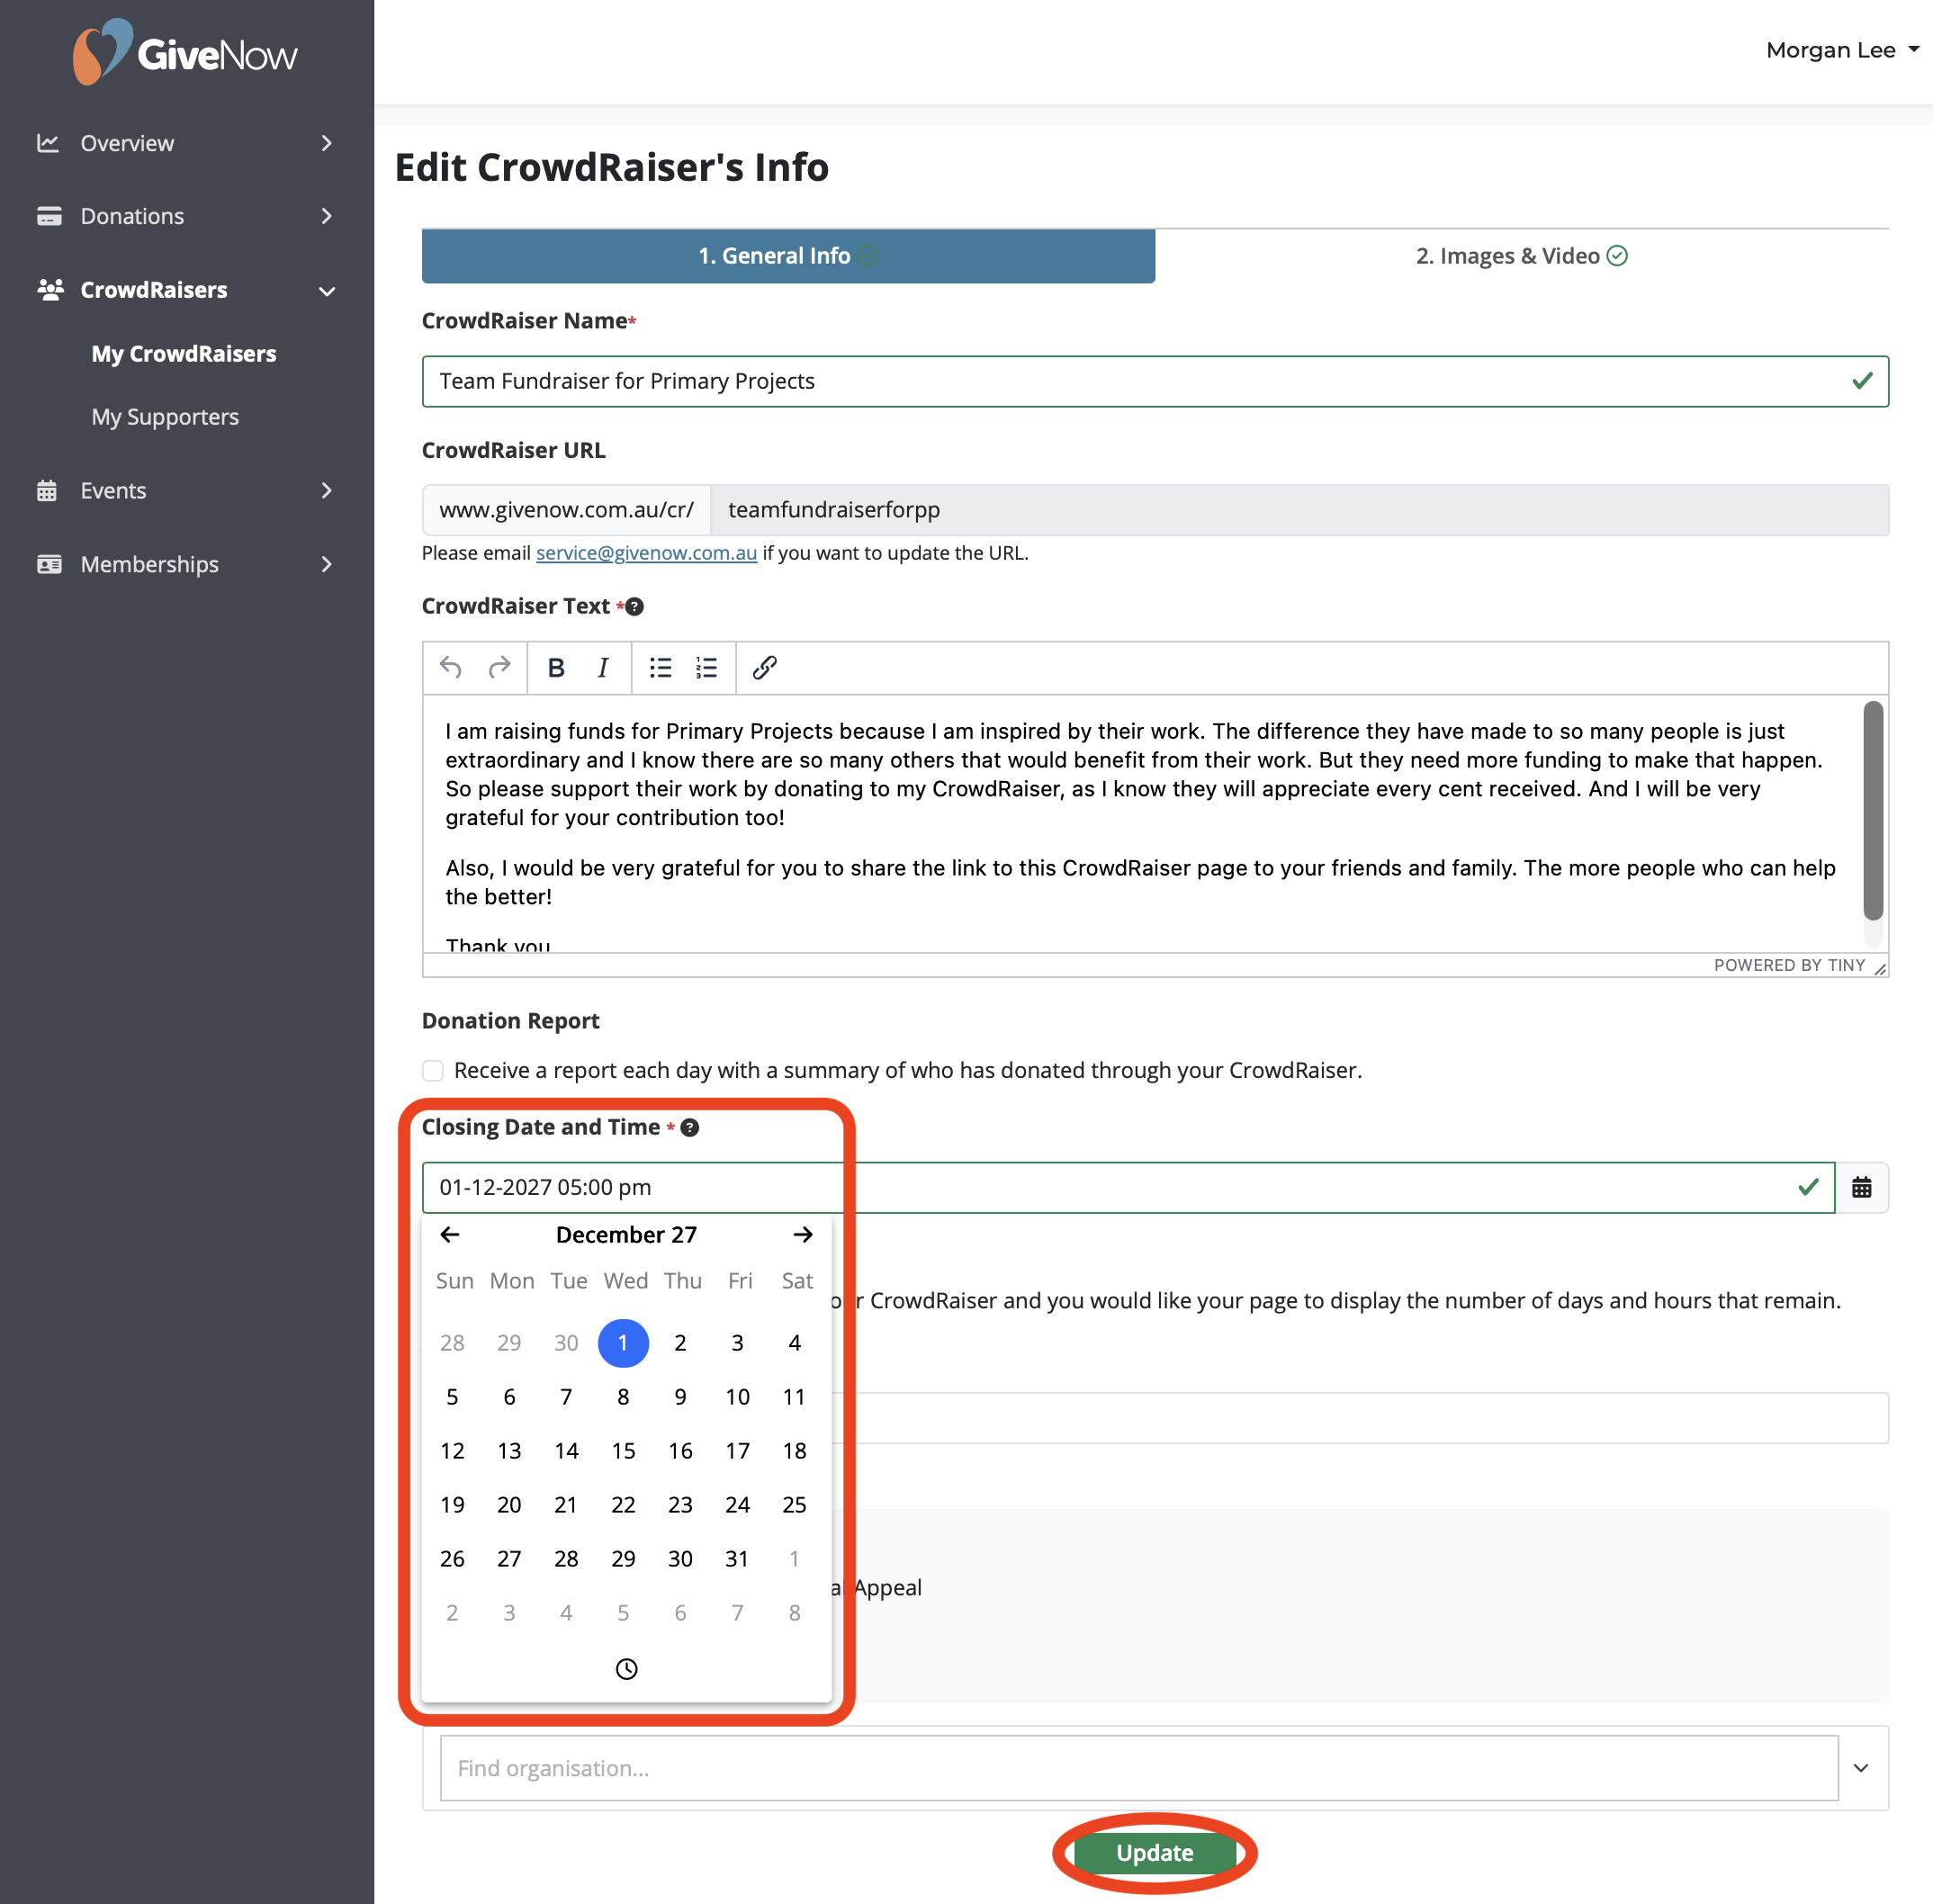Open My CrowdRaisers submenu item

pyautogui.click(x=184, y=354)
